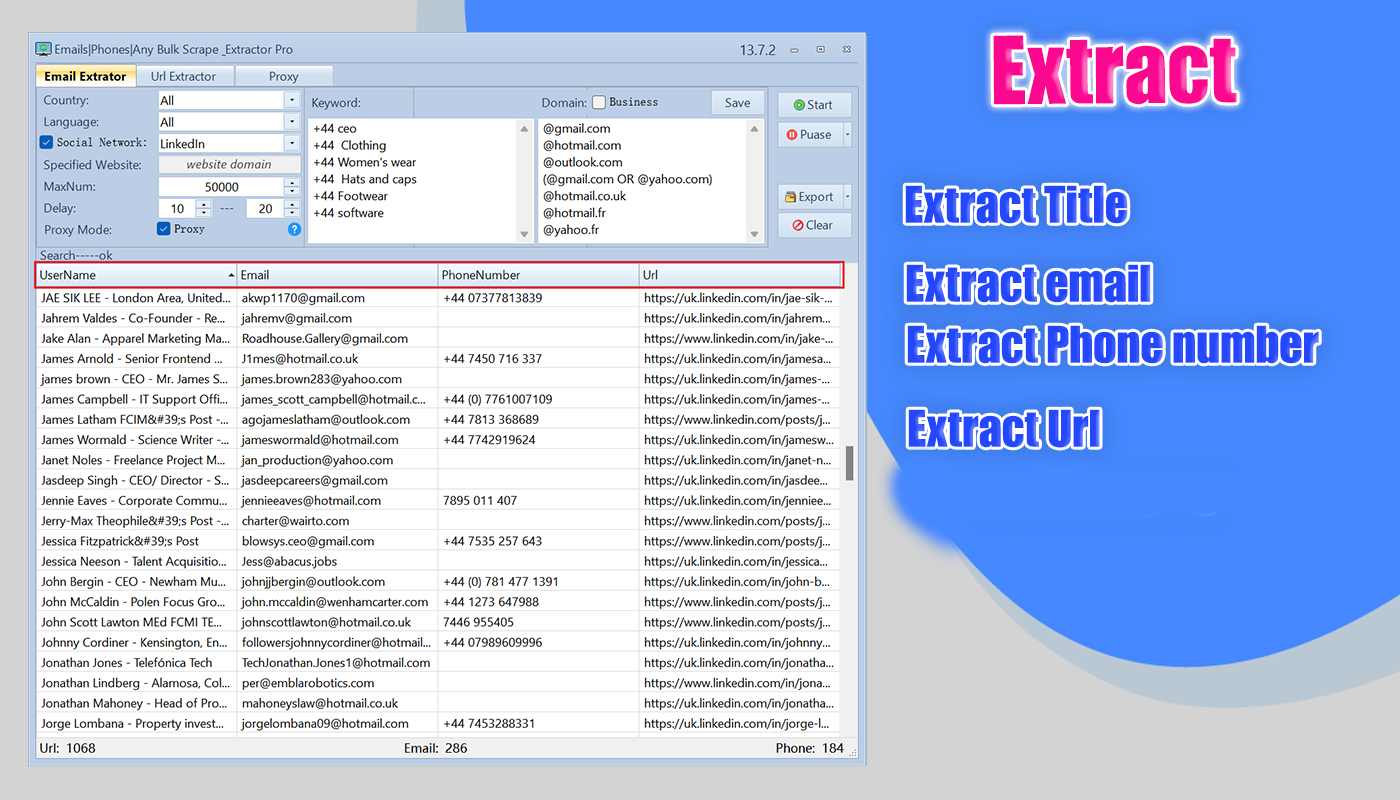
Task: Expand the dropdown arrow beside Puase button
Action: 848,134
